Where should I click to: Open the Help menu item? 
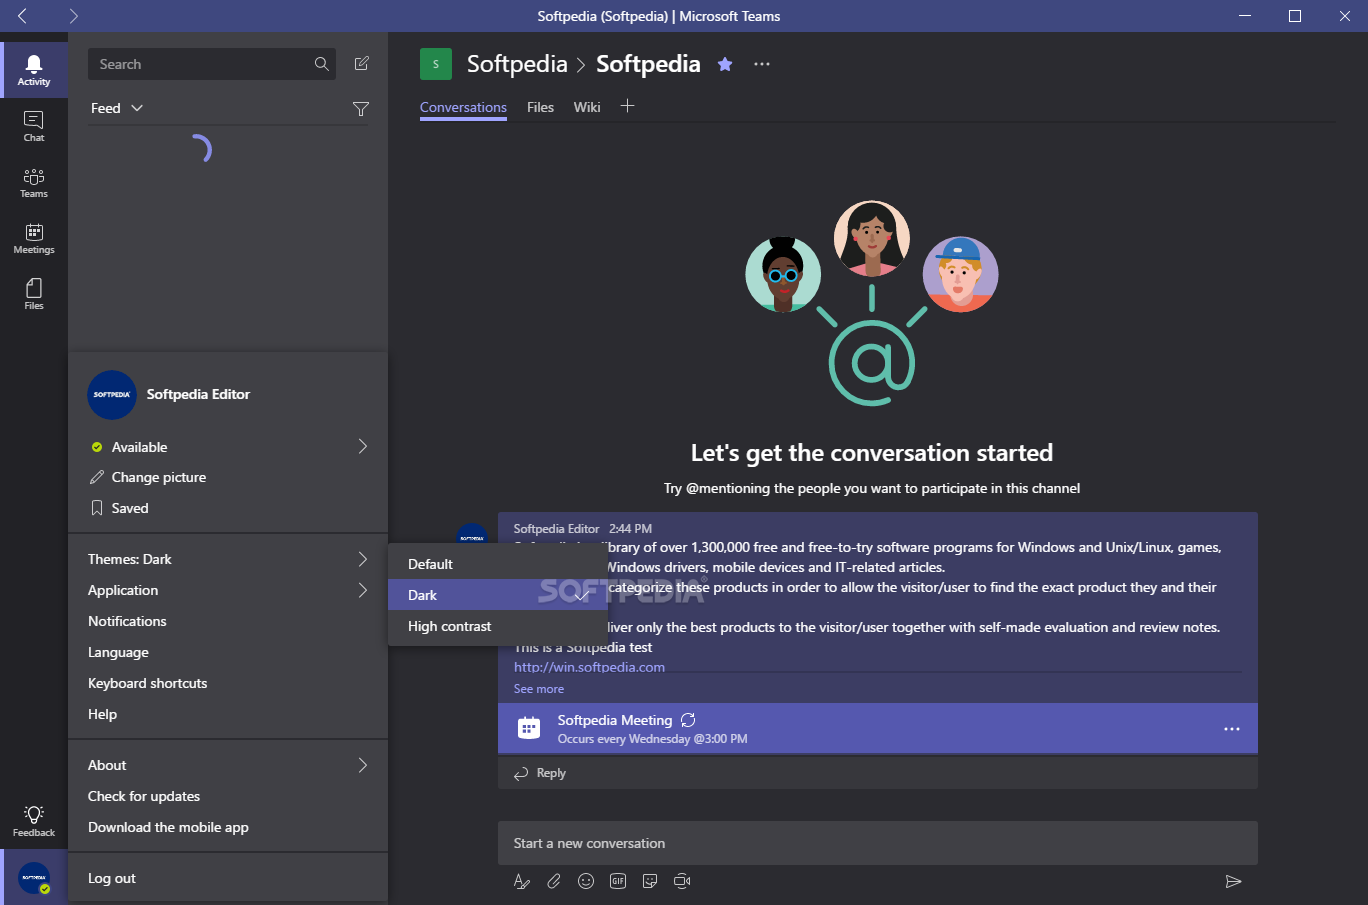coord(102,714)
